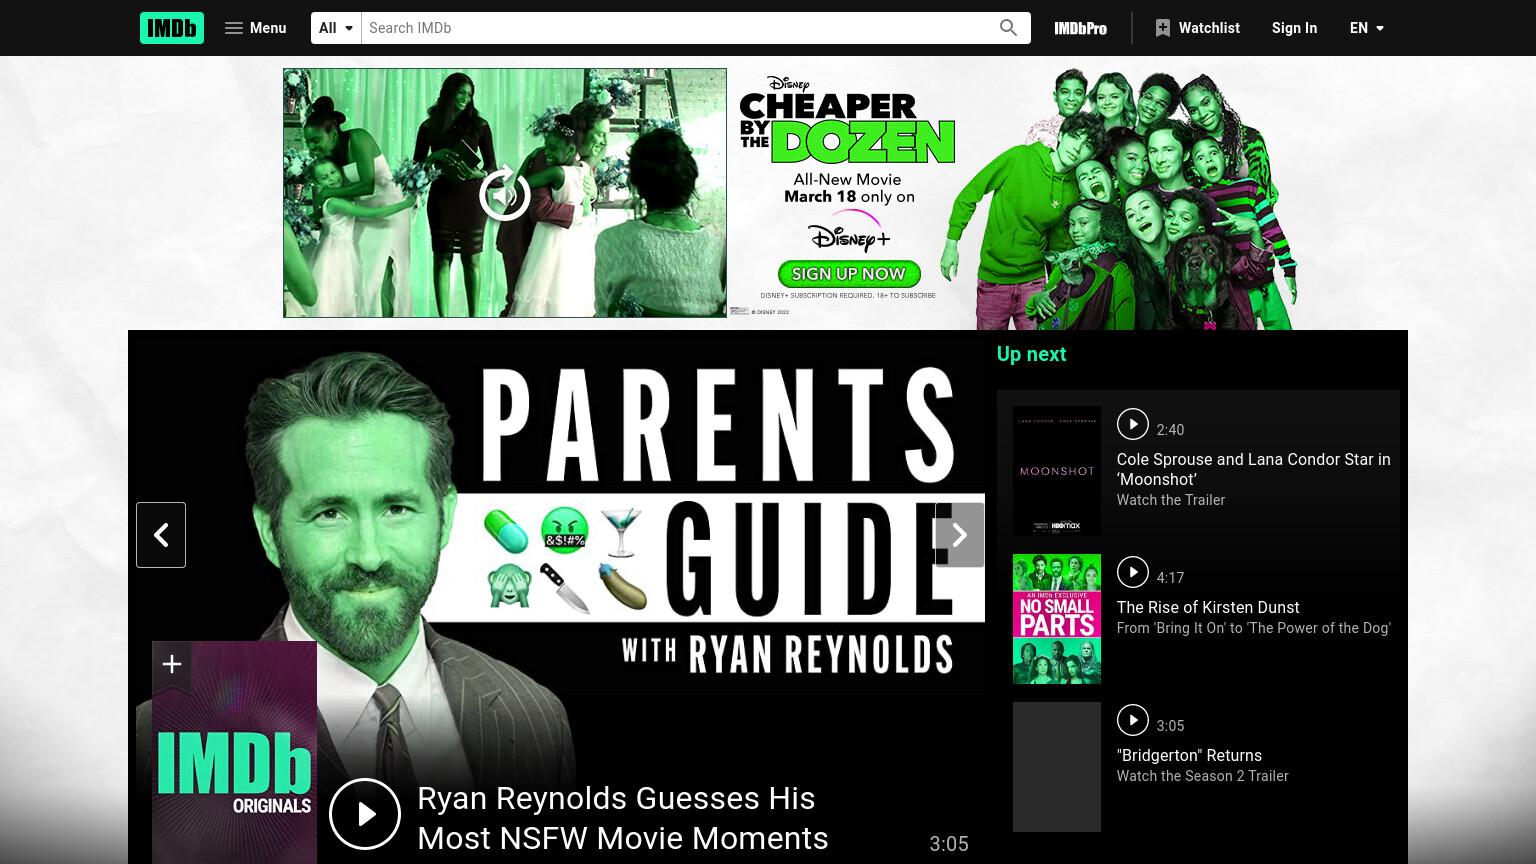Open the Ryan Reynolds Guesses NSFW Moments title
Image resolution: width=1536 pixels, height=864 pixels.
[x=623, y=818]
